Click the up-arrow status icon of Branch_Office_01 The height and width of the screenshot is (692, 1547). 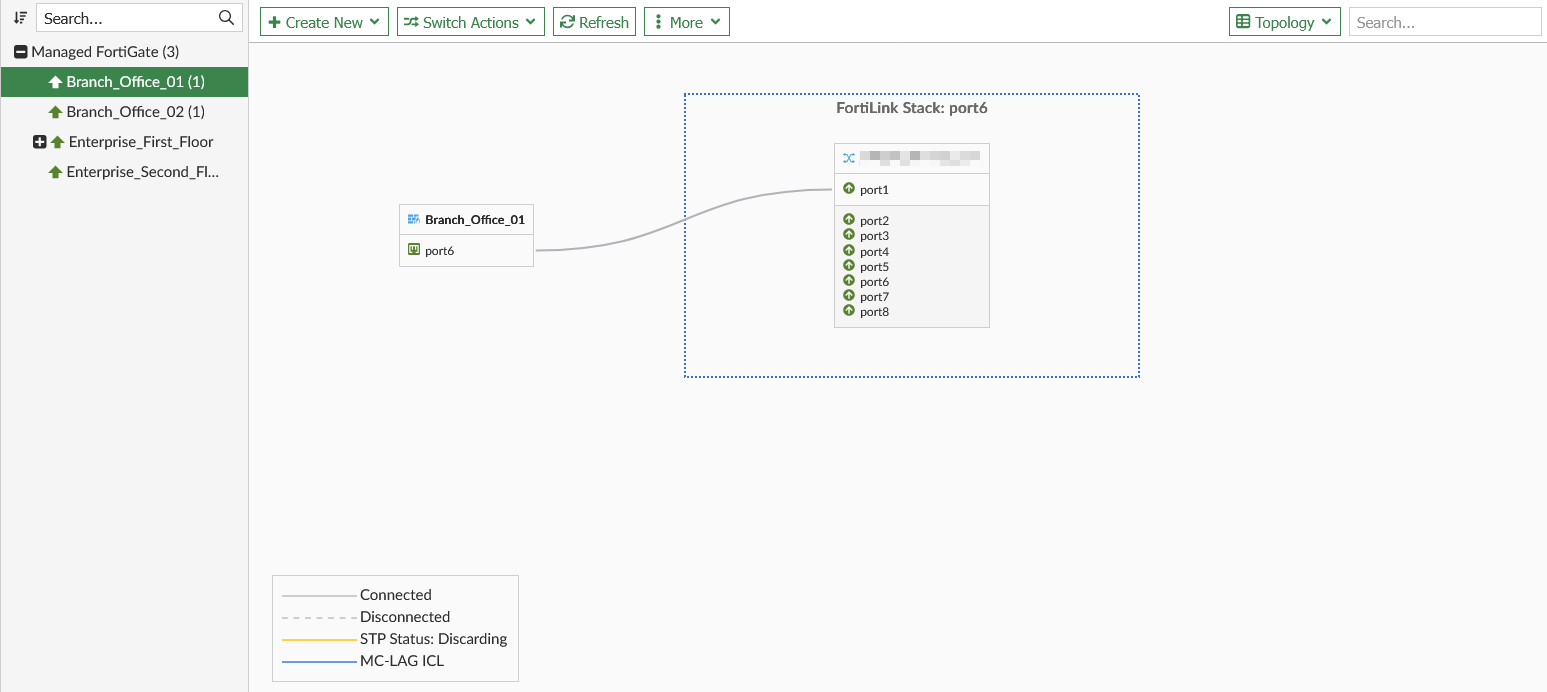coord(56,82)
